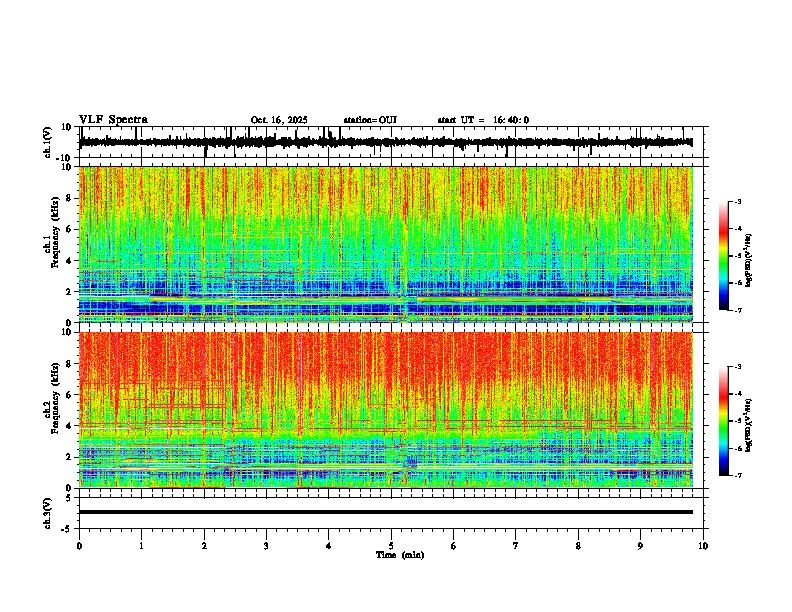
Task: Click the ch.1 spectrogram colorbar
Action: pos(723,256)
